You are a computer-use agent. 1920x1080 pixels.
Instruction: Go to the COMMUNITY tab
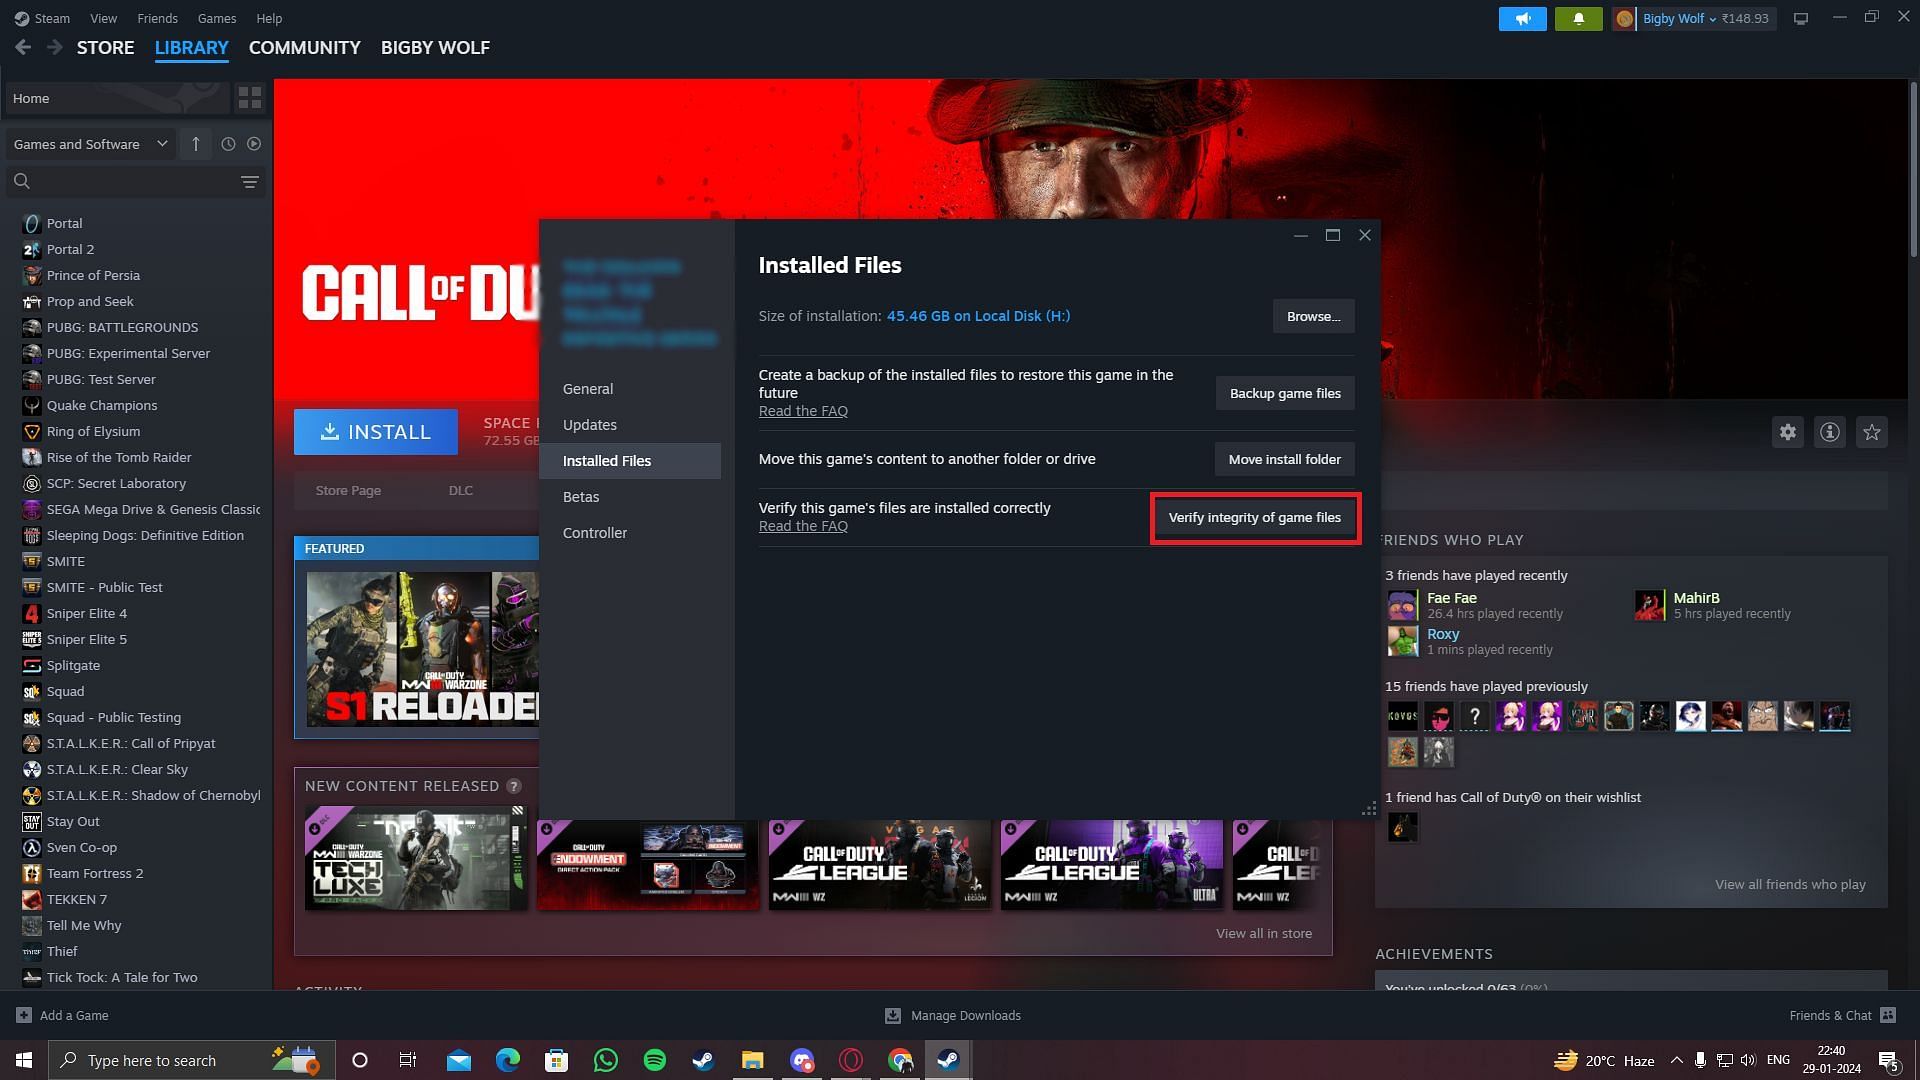(304, 47)
